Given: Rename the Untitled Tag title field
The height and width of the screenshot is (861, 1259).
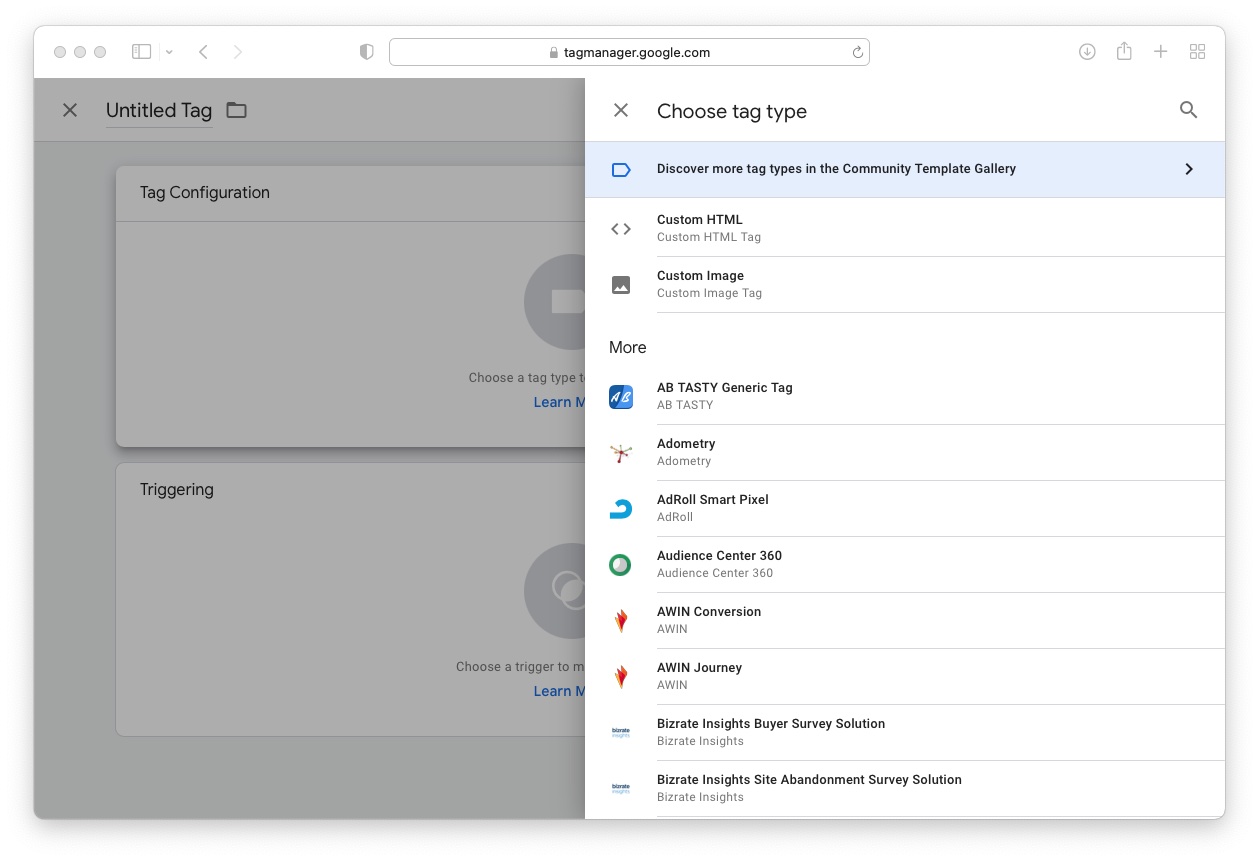Looking at the screenshot, I should [x=159, y=111].
